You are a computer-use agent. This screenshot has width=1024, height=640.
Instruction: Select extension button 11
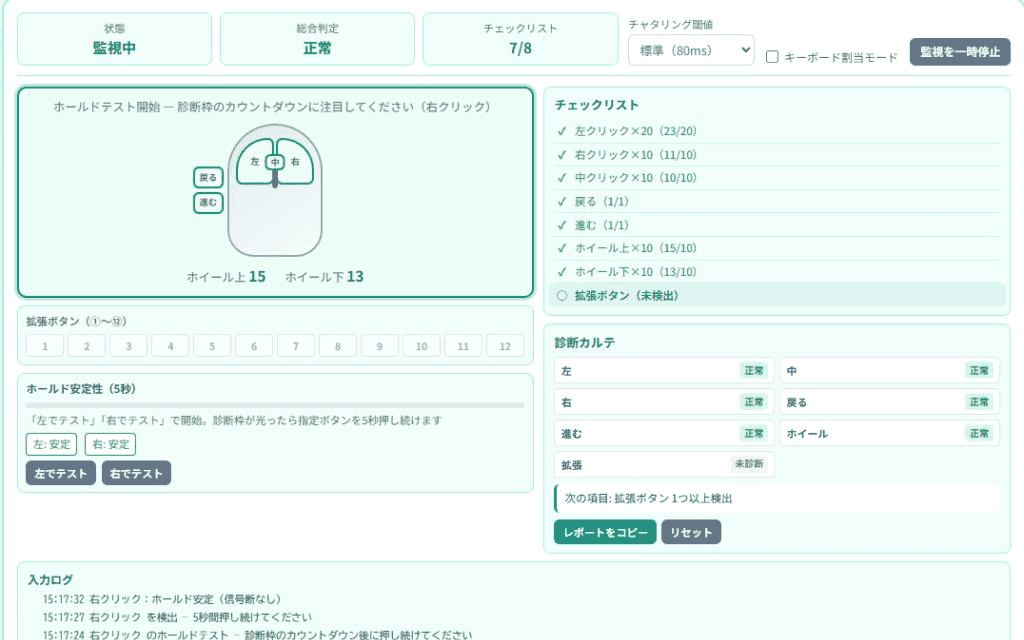[463, 346]
